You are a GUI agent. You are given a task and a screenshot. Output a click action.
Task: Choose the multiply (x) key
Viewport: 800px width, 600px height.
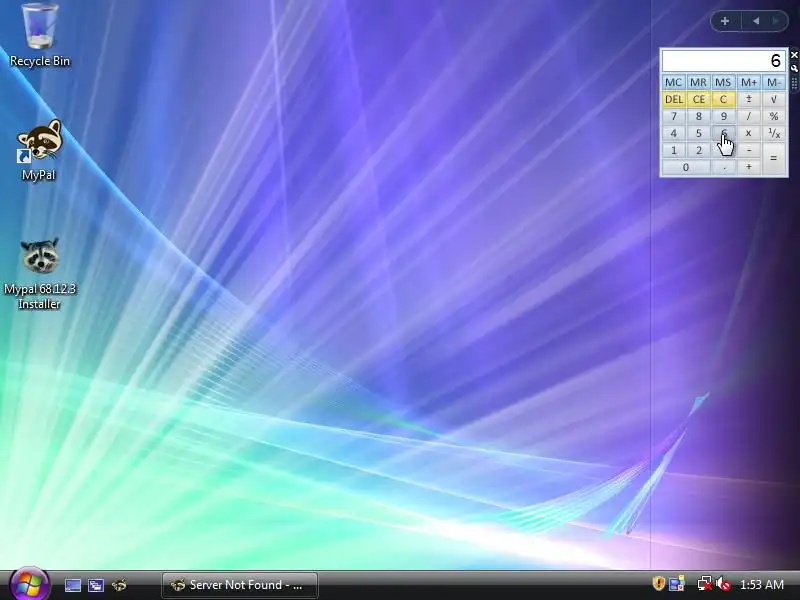click(748, 133)
